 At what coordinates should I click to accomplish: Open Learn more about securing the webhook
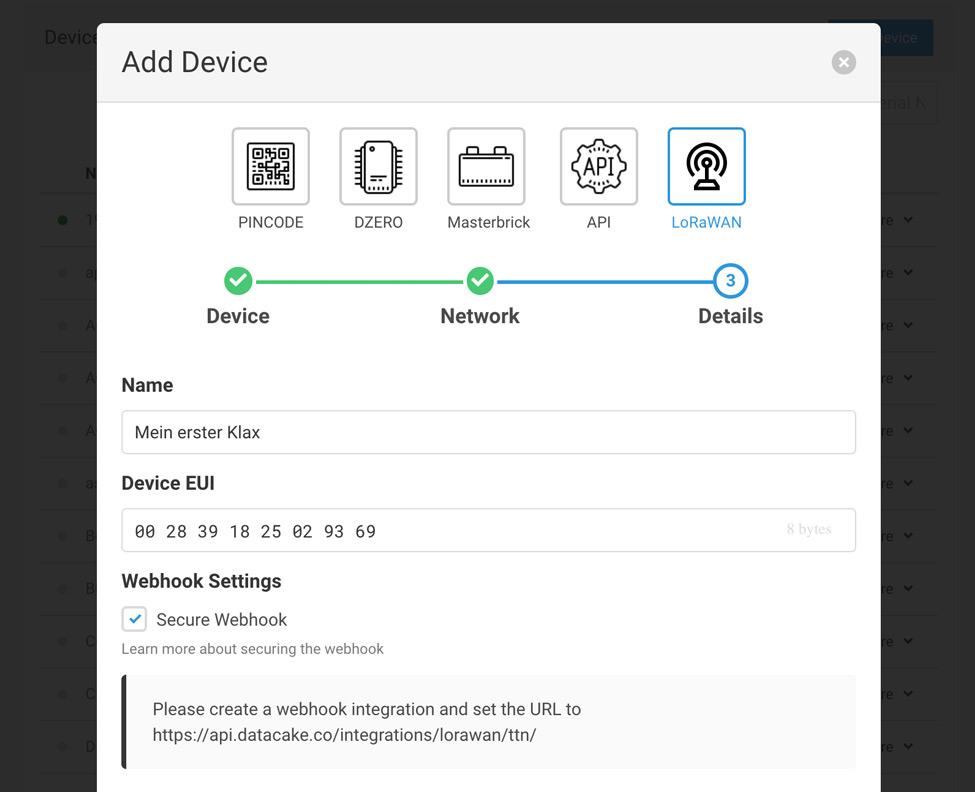click(252, 649)
